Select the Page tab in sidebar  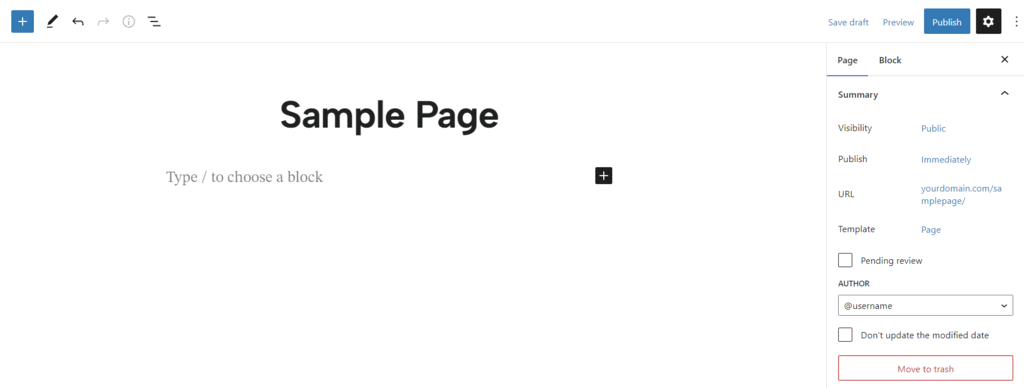tap(847, 60)
